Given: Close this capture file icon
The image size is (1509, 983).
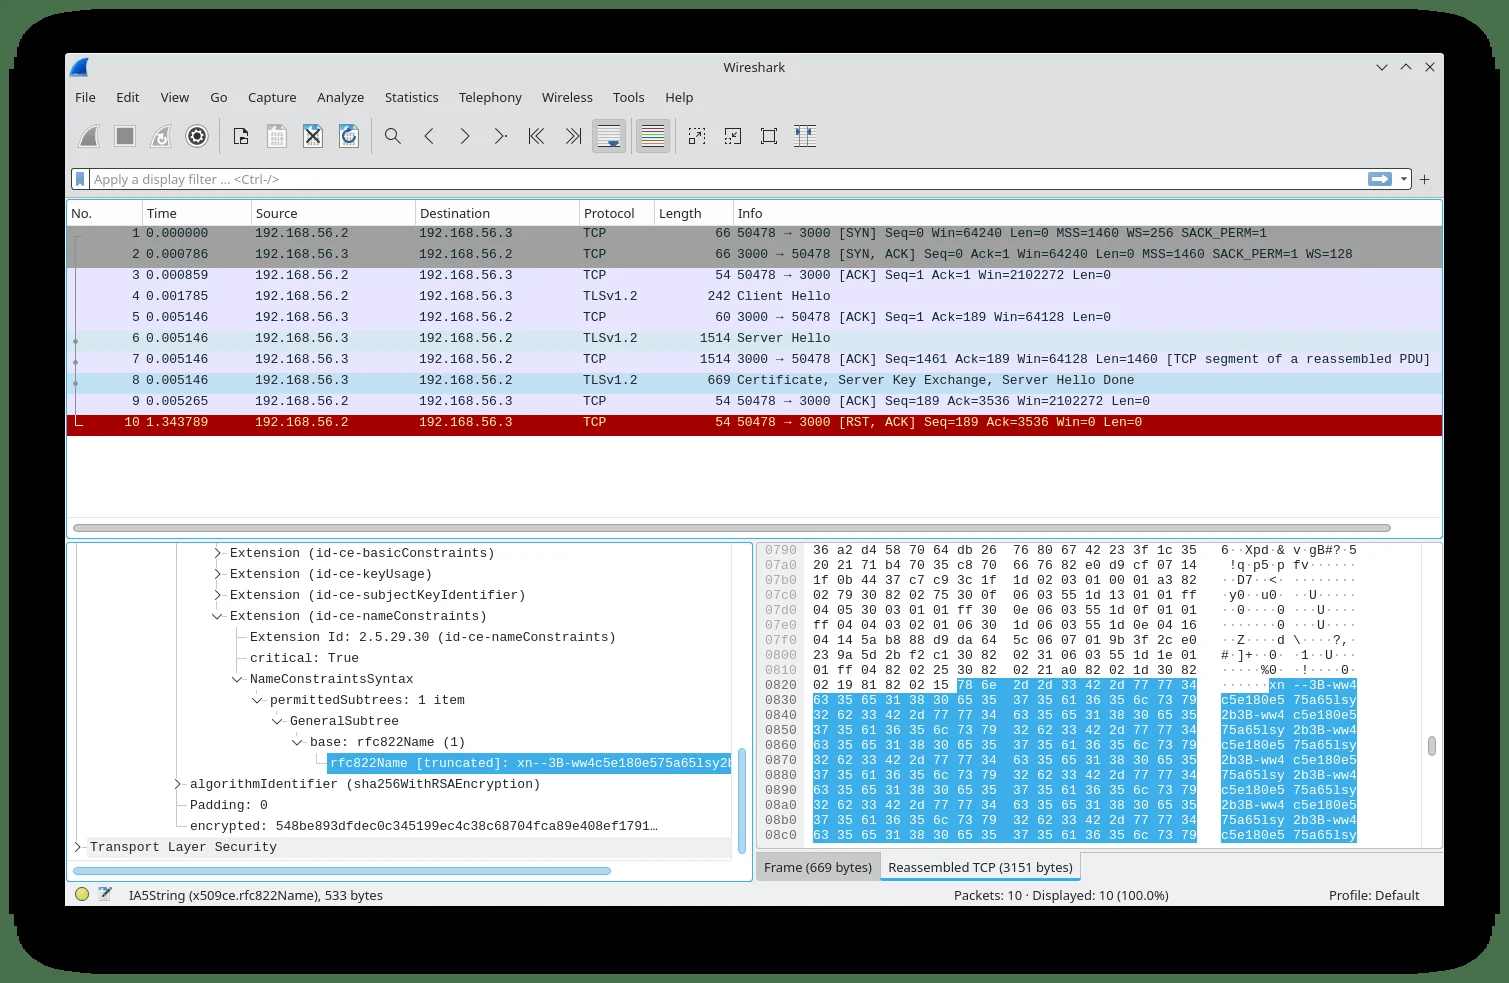Looking at the screenshot, I should tap(313, 136).
